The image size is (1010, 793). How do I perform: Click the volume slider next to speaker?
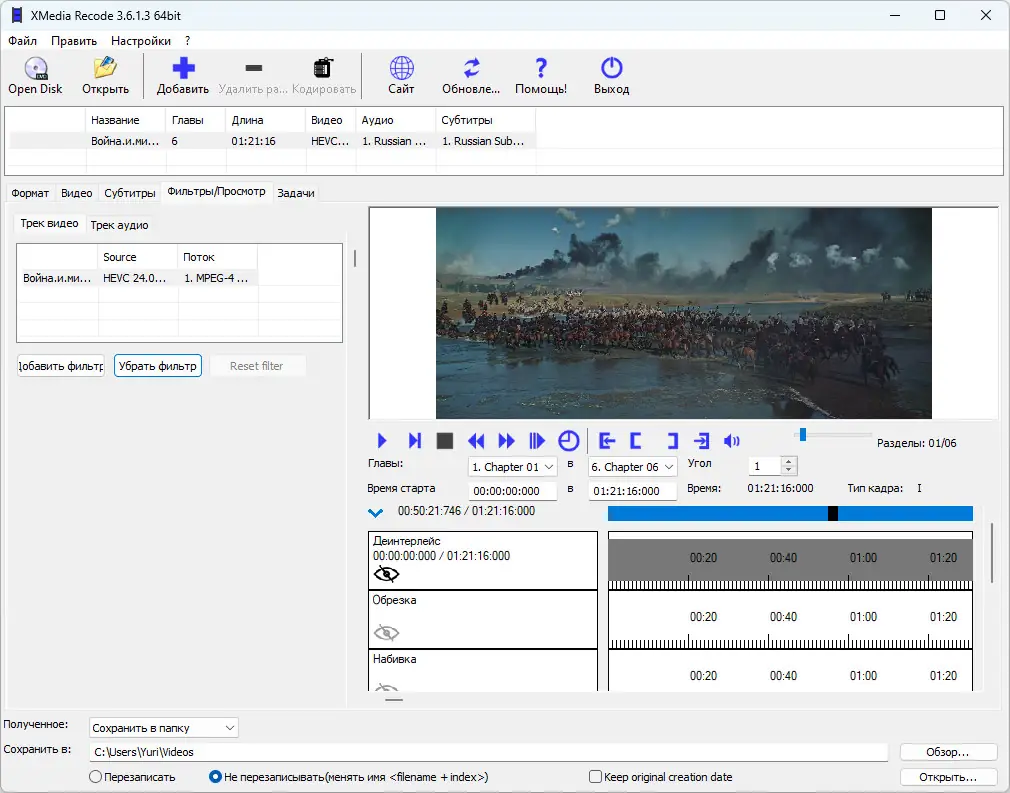(835, 435)
